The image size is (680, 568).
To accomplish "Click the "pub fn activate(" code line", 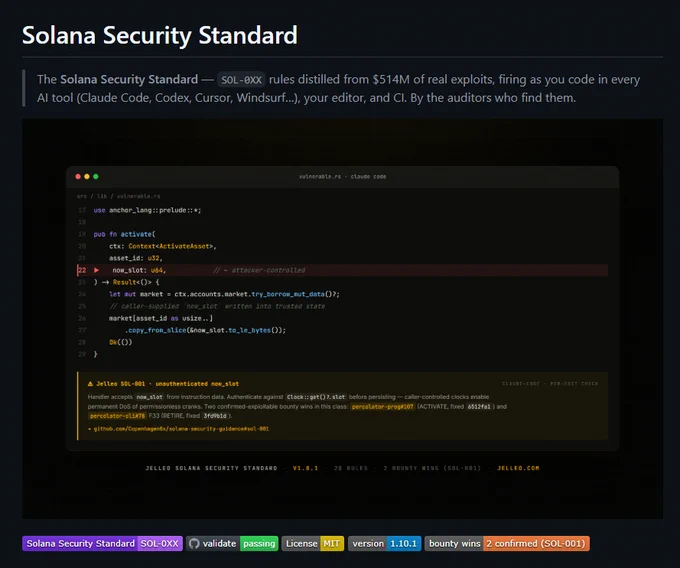I will [x=124, y=234].
